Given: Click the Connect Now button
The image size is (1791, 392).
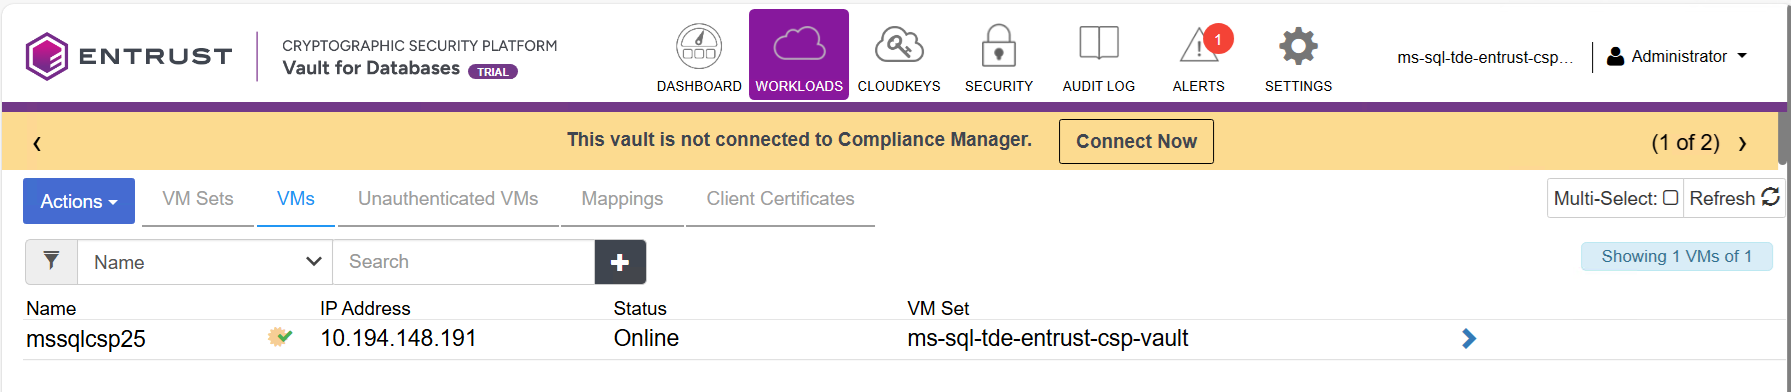Looking at the screenshot, I should point(1136,141).
